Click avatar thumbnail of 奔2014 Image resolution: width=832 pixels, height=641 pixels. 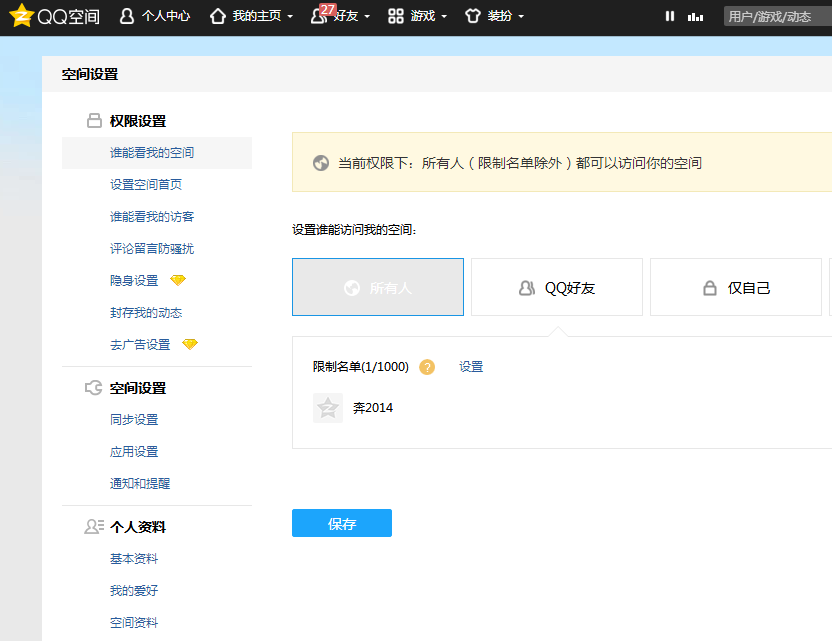pyautogui.click(x=328, y=408)
